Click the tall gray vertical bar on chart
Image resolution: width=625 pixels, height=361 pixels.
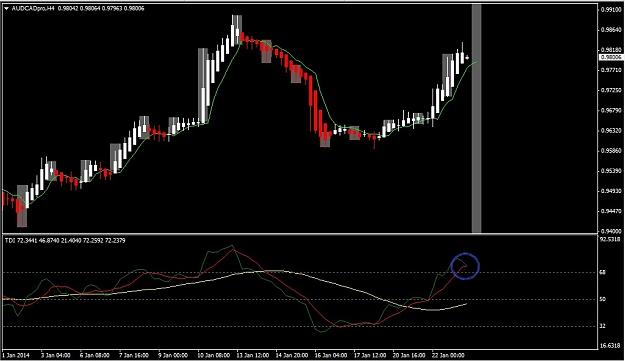pyautogui.click(x=477, y=118)
